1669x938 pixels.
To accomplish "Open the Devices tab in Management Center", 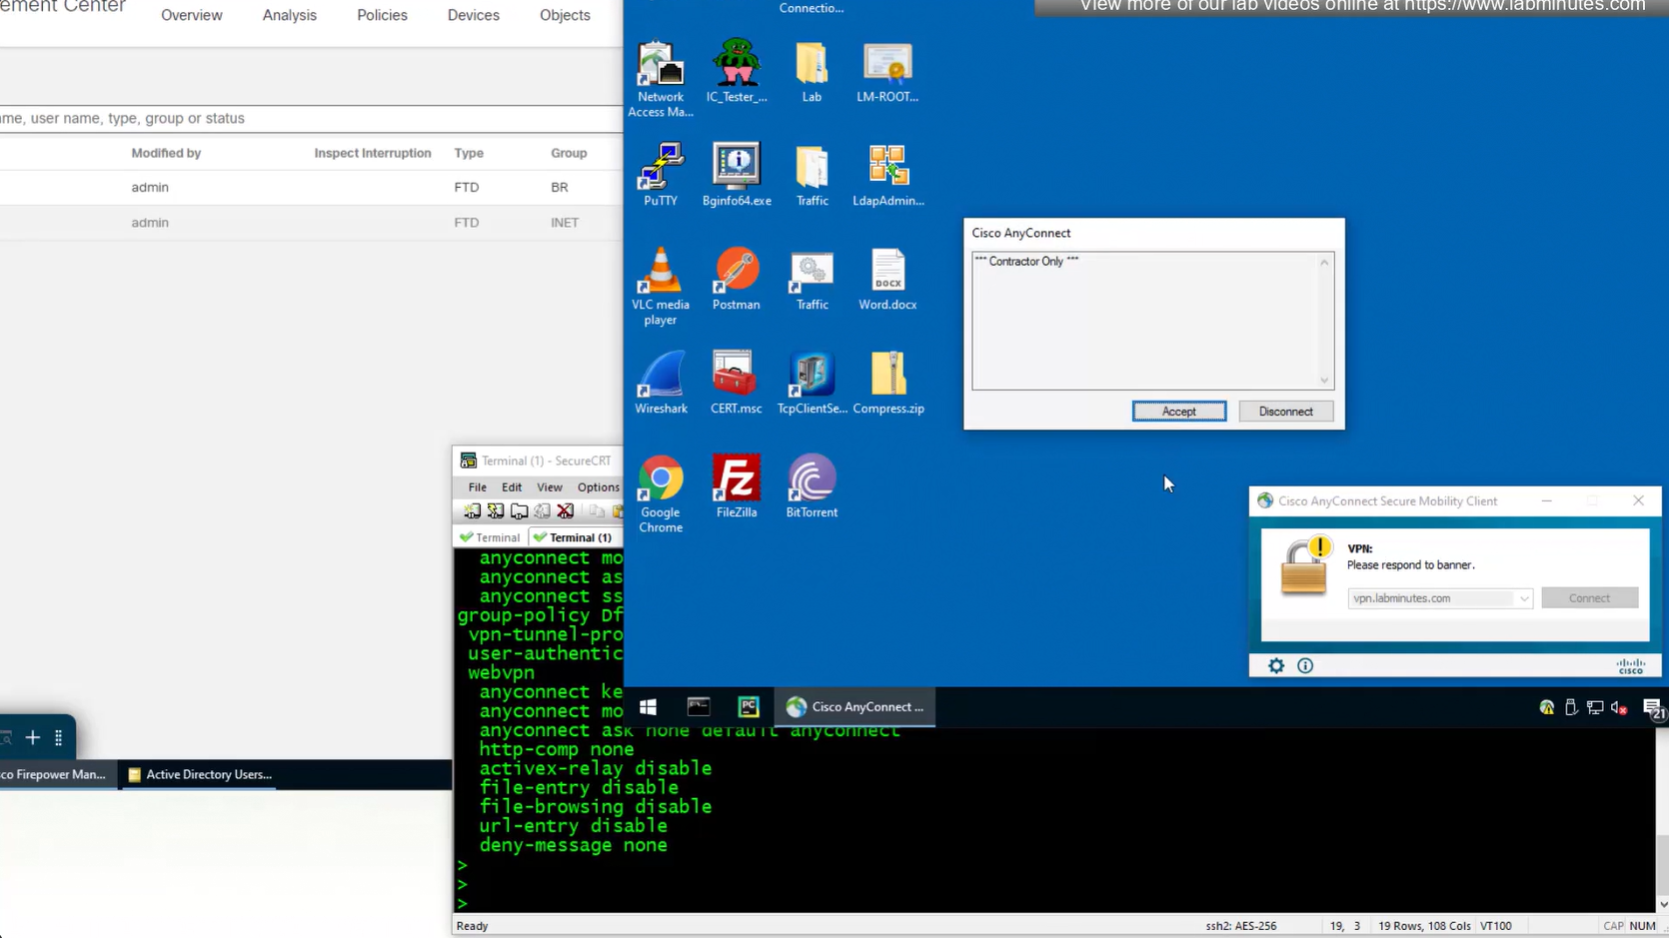I will pyautogui.click(x=473, y=15).
